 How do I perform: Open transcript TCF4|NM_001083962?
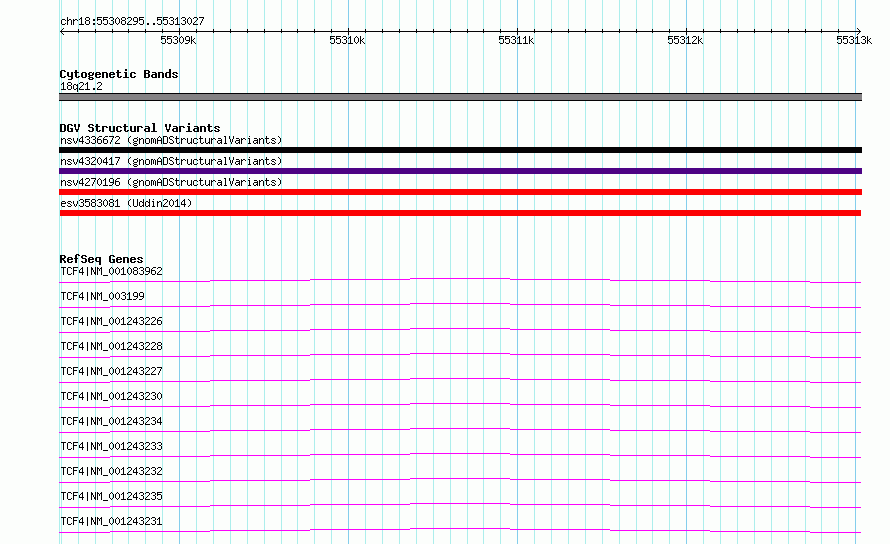click(111, 271)
